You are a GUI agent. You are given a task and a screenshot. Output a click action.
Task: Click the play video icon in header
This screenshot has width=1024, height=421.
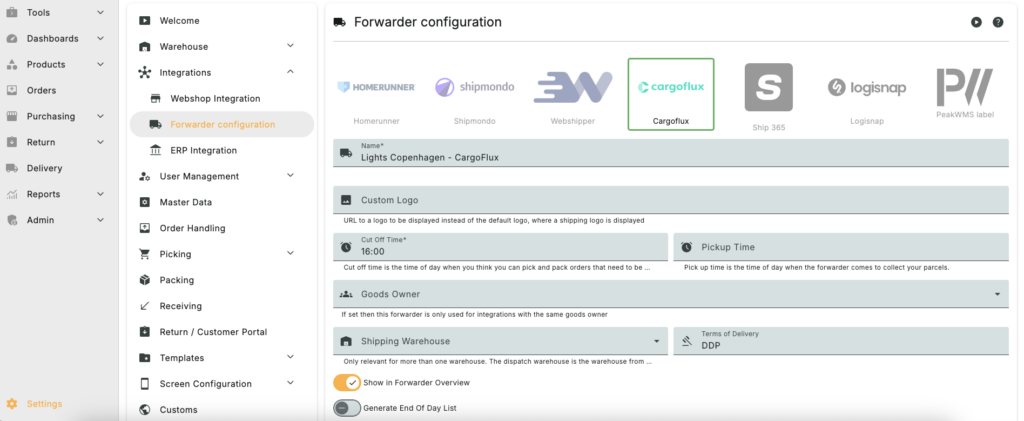[976, 22]
